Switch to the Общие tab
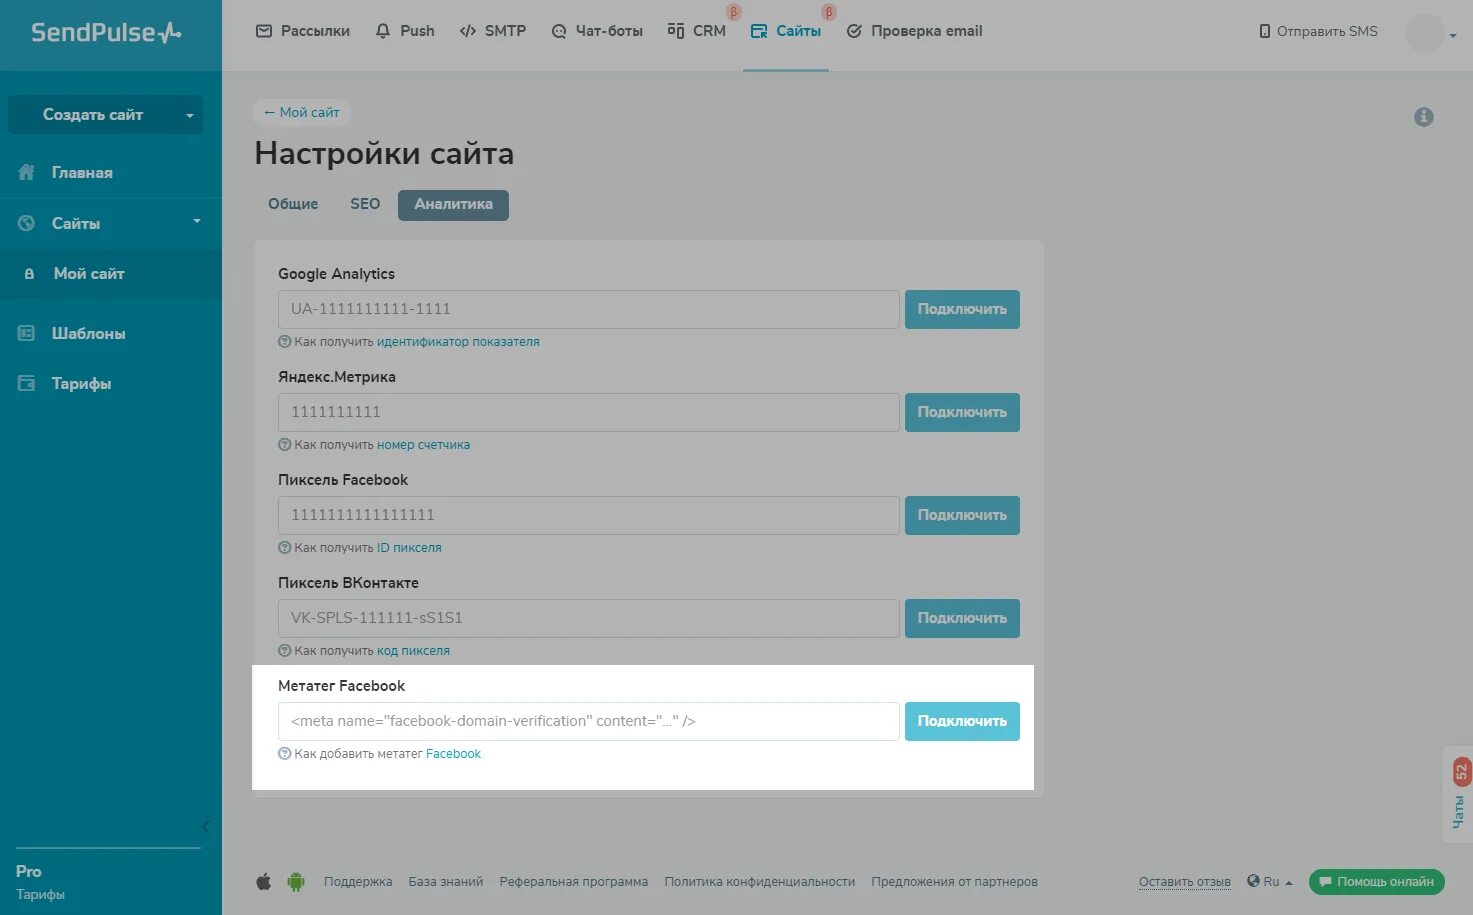This screenshot has height=915, width=1473. coord(293,204)
